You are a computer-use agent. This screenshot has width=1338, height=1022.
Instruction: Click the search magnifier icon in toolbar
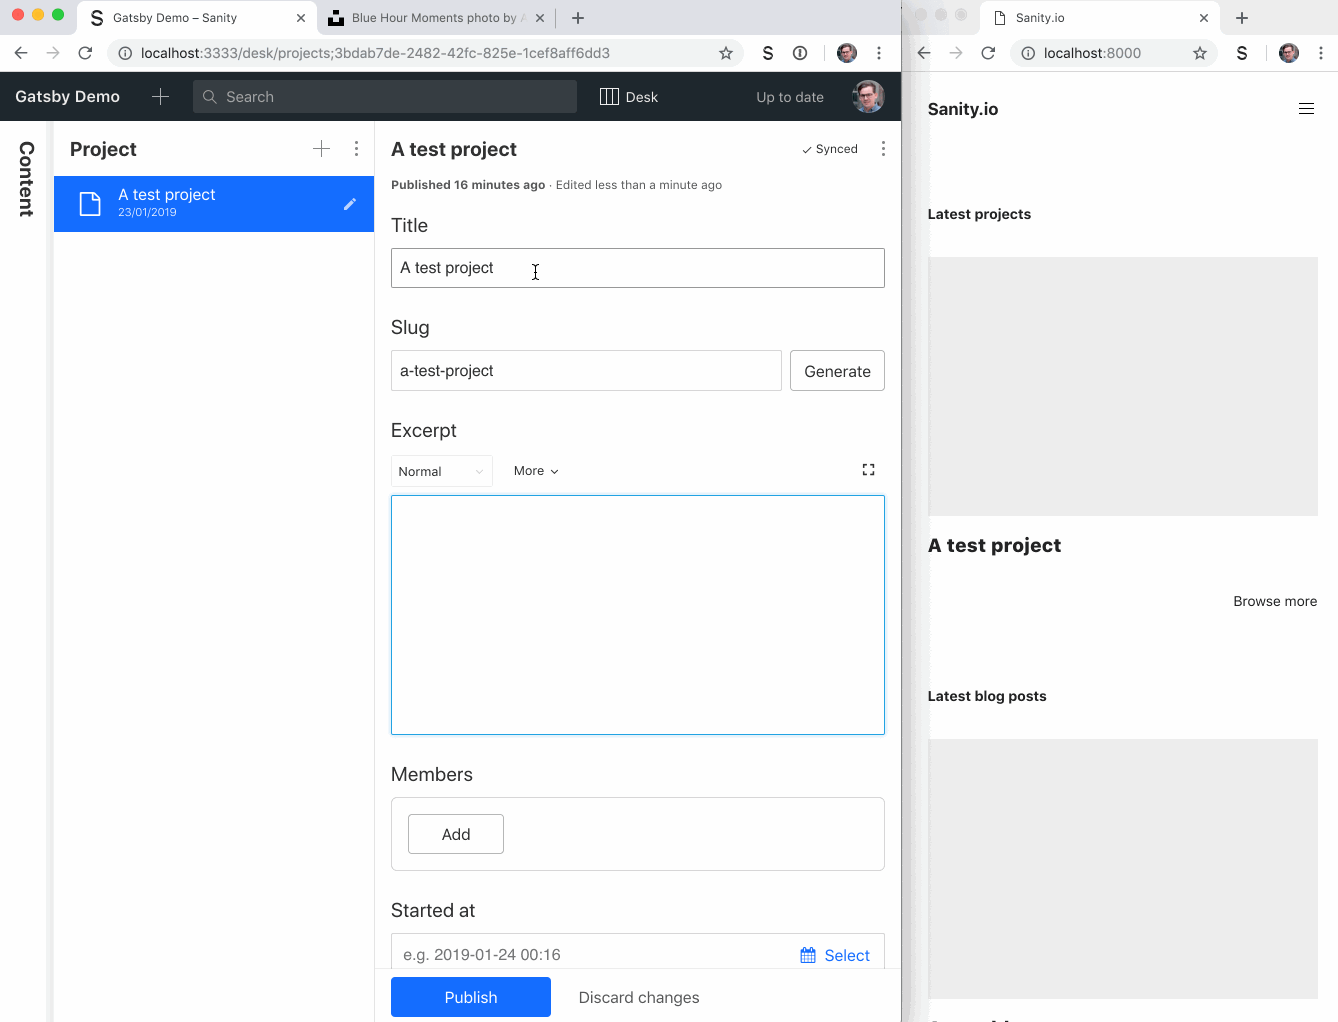tap(210, 96)
